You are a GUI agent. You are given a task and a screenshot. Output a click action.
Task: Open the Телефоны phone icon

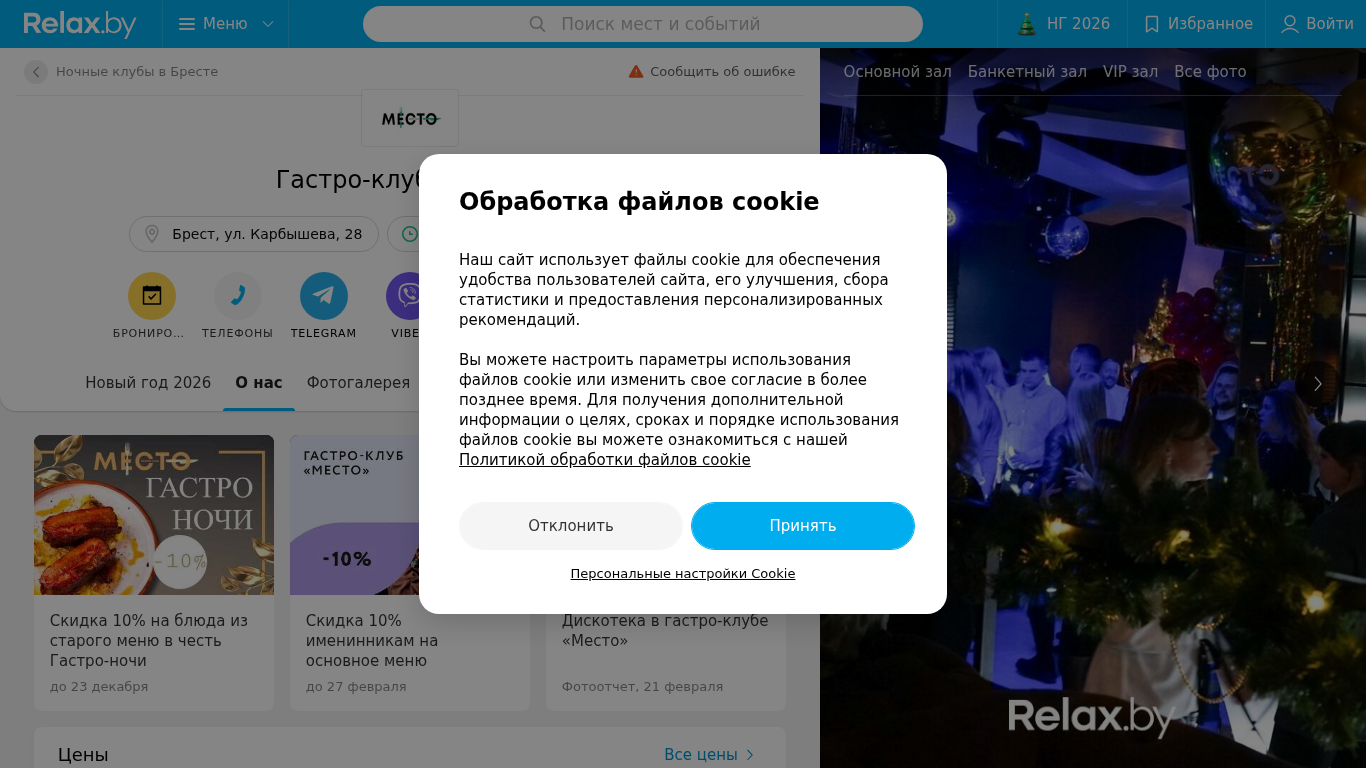pos(238,296)
